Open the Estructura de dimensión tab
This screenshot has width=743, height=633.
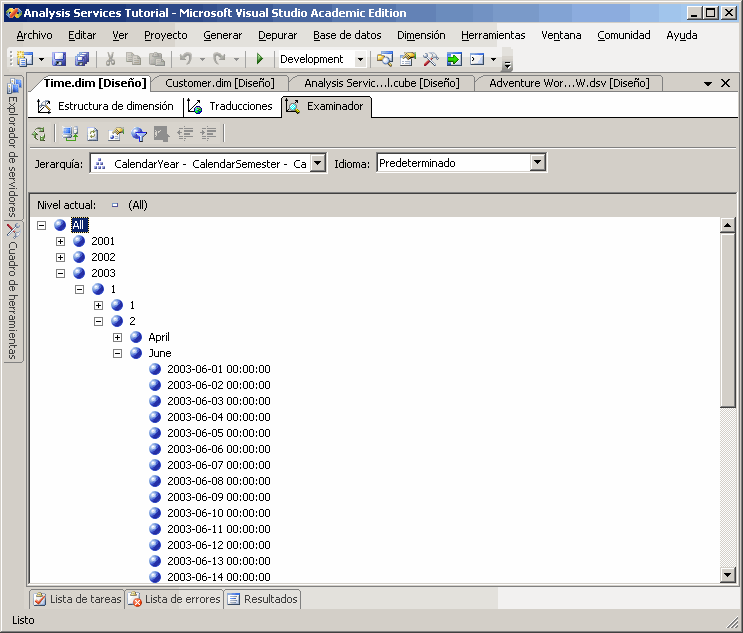tap(105, 106)
